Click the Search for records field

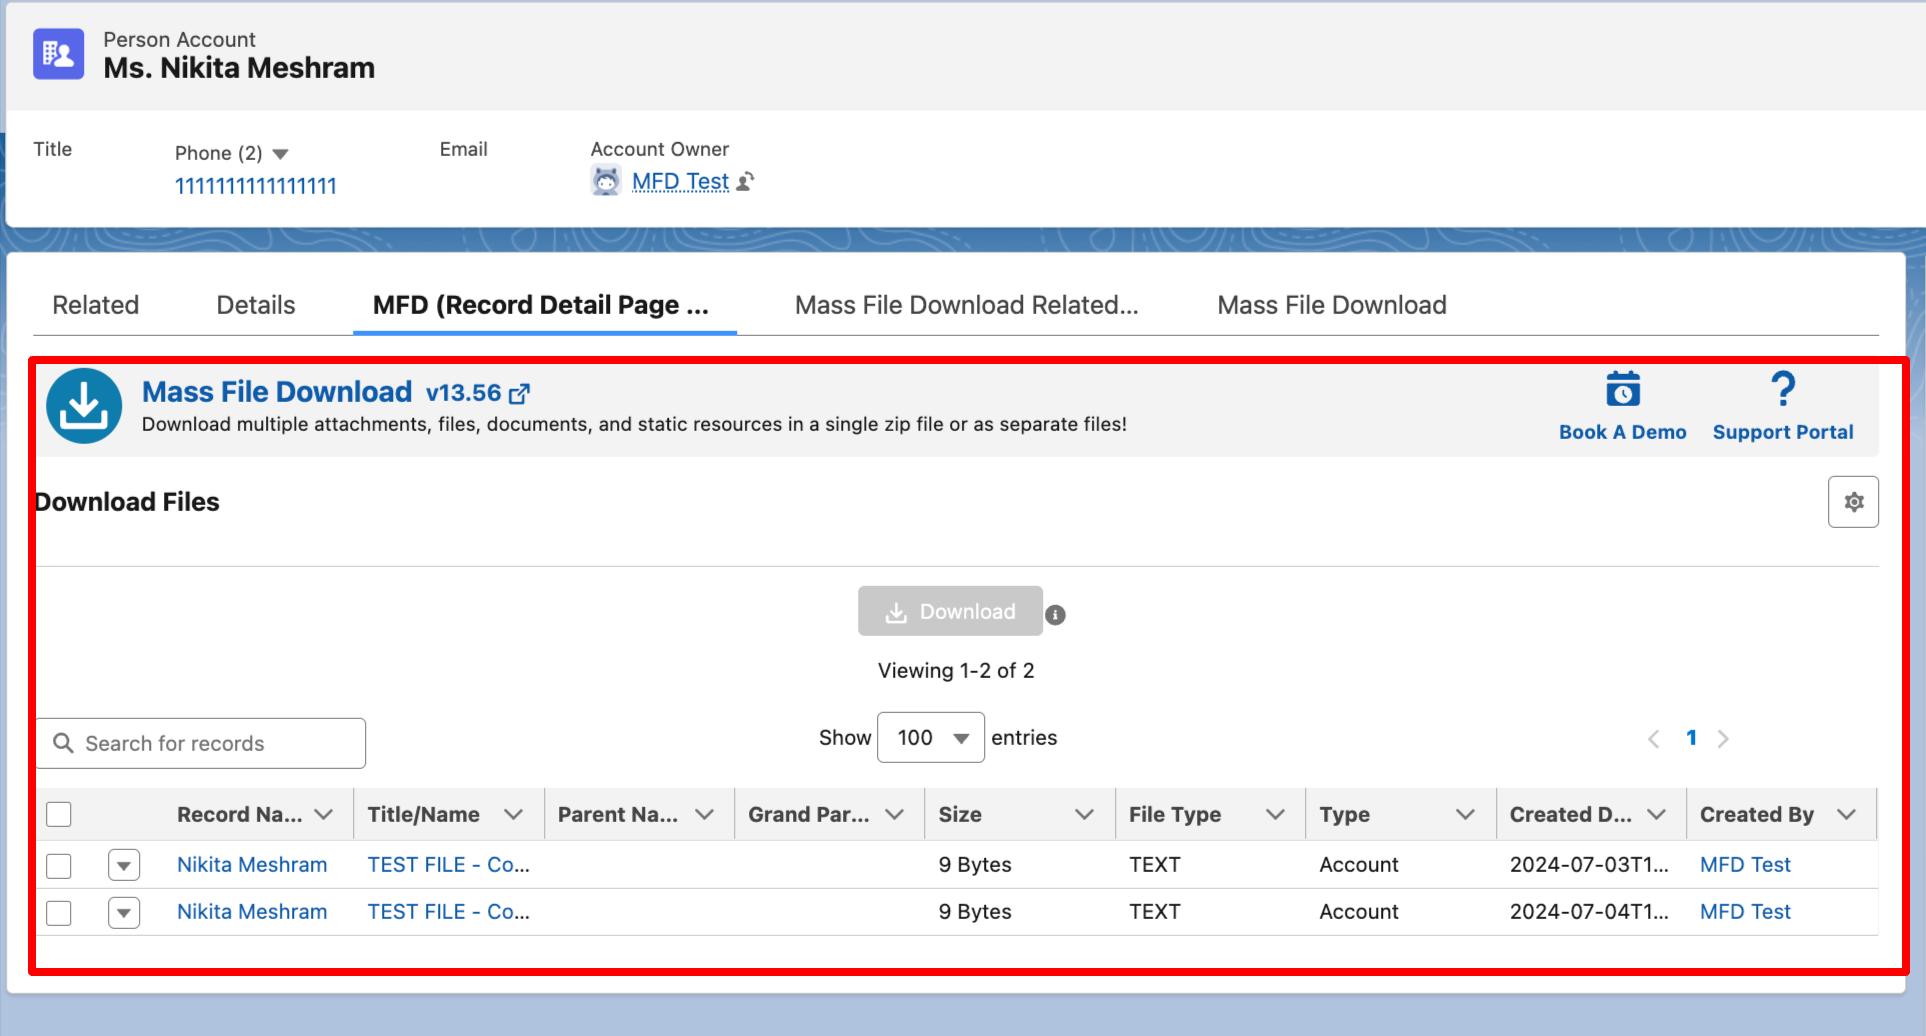[x=201, y=743]
